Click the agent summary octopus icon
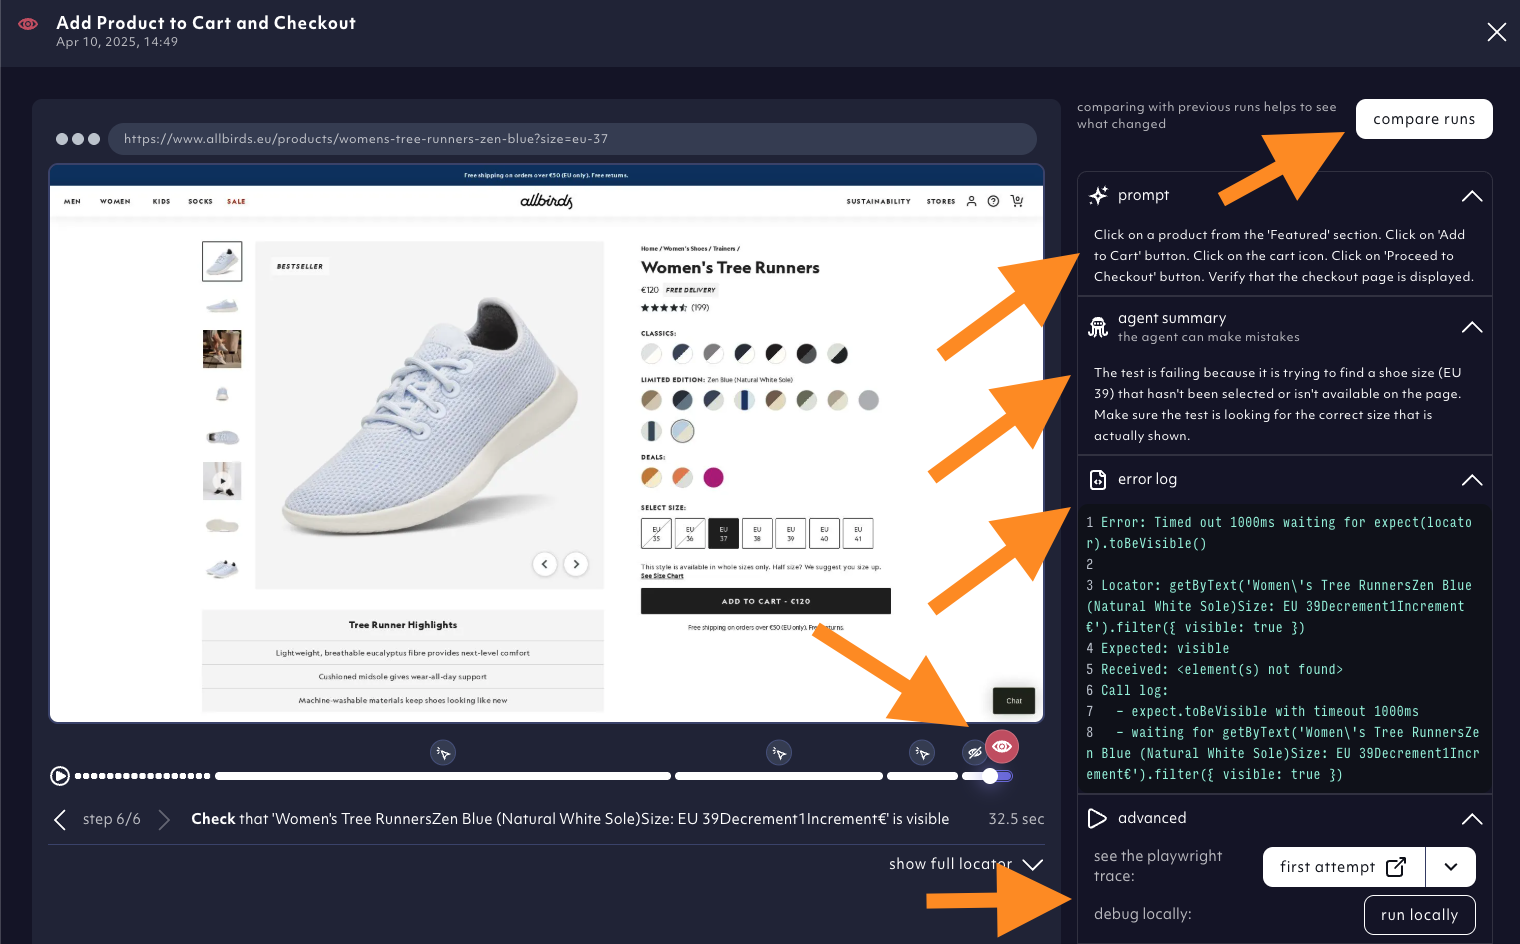This screenshot has width=1520, height=944. (x=1098, y=327)
